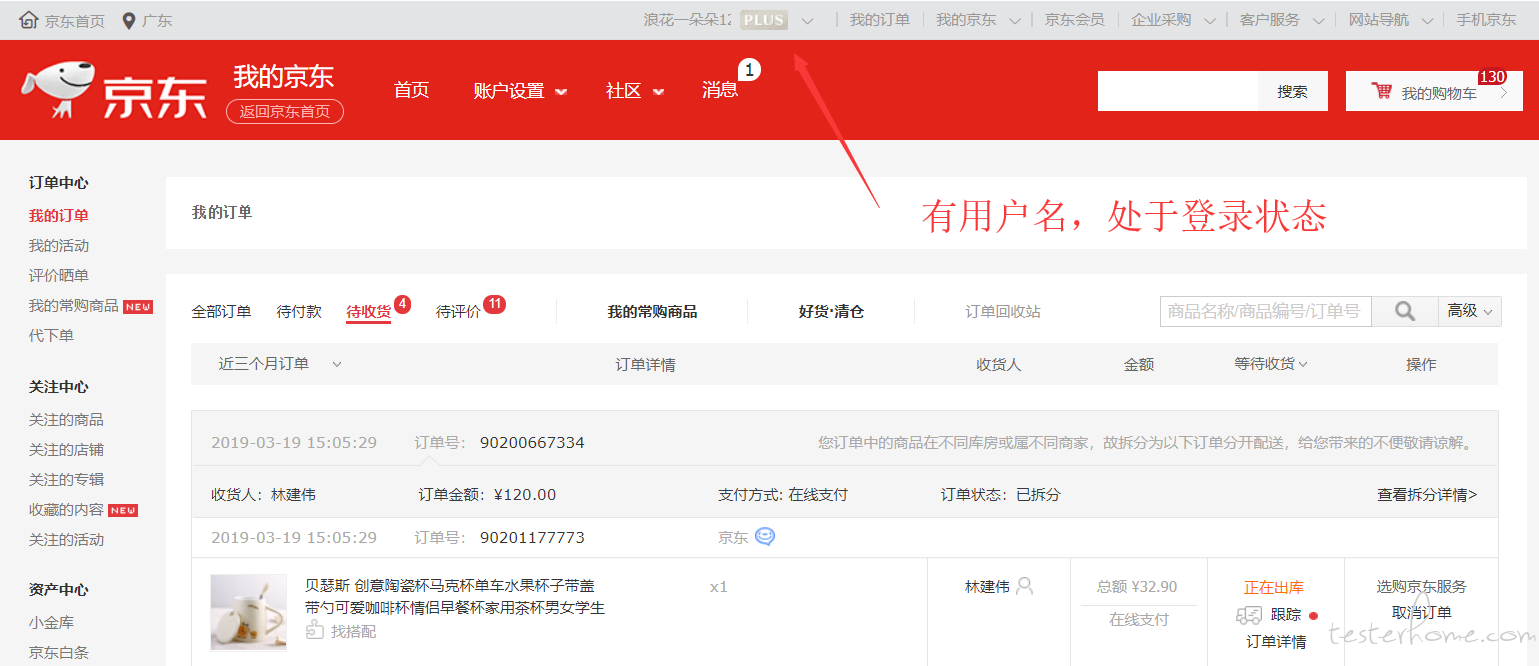Screen dimensions: 1539x666
Task: Open the mug product thumbnail
Action: [248, 613]
